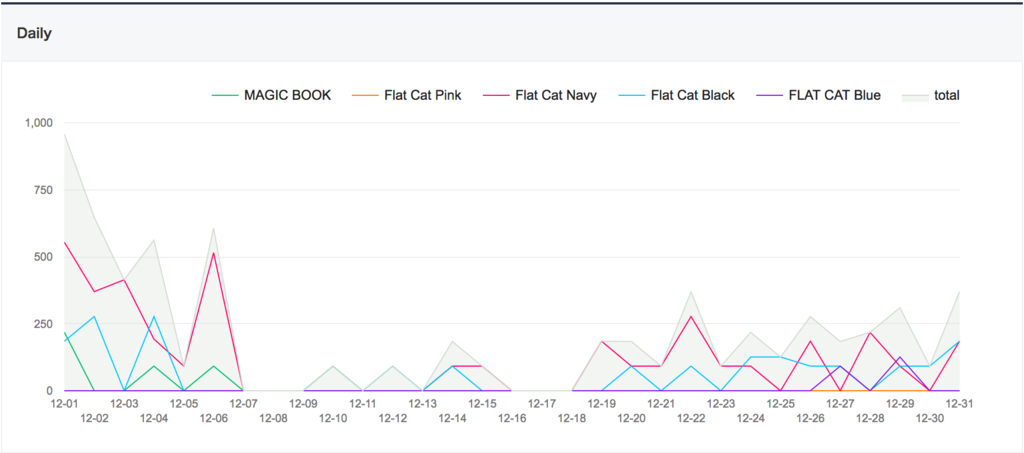
Task: Click the grey total legend swatch box
Action: 915,96
